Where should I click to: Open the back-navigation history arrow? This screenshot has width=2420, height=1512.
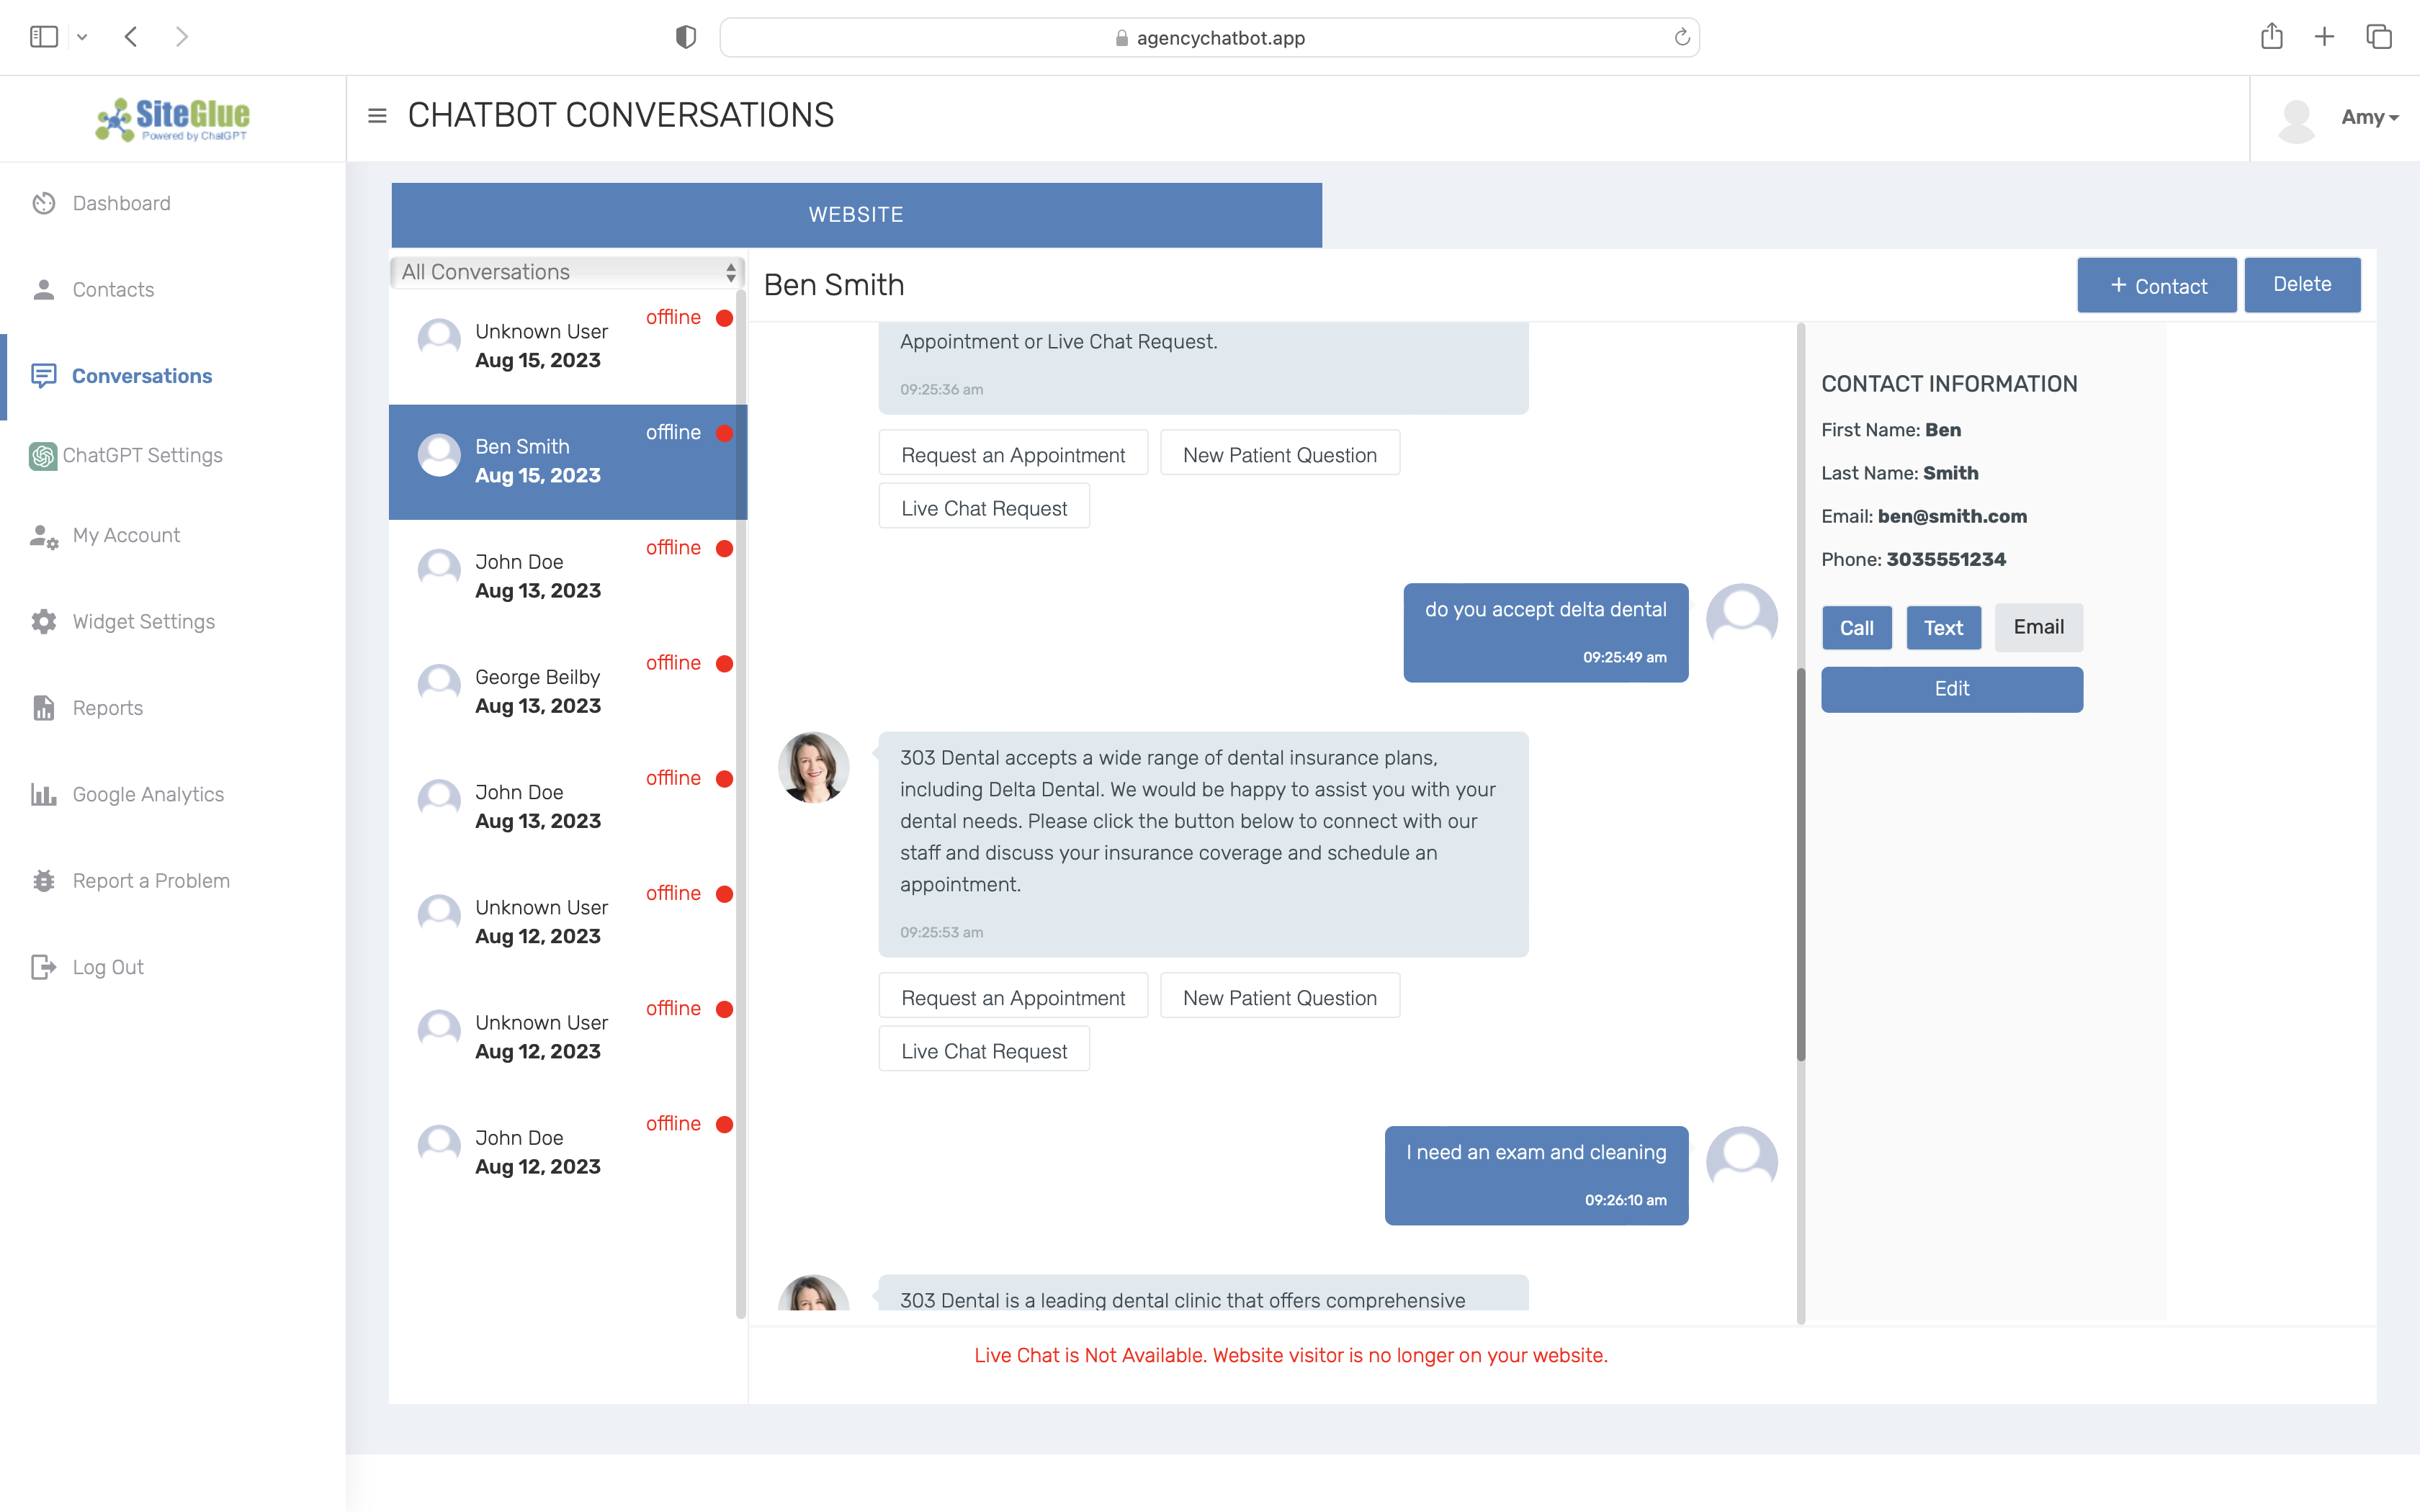pos(131,36)
